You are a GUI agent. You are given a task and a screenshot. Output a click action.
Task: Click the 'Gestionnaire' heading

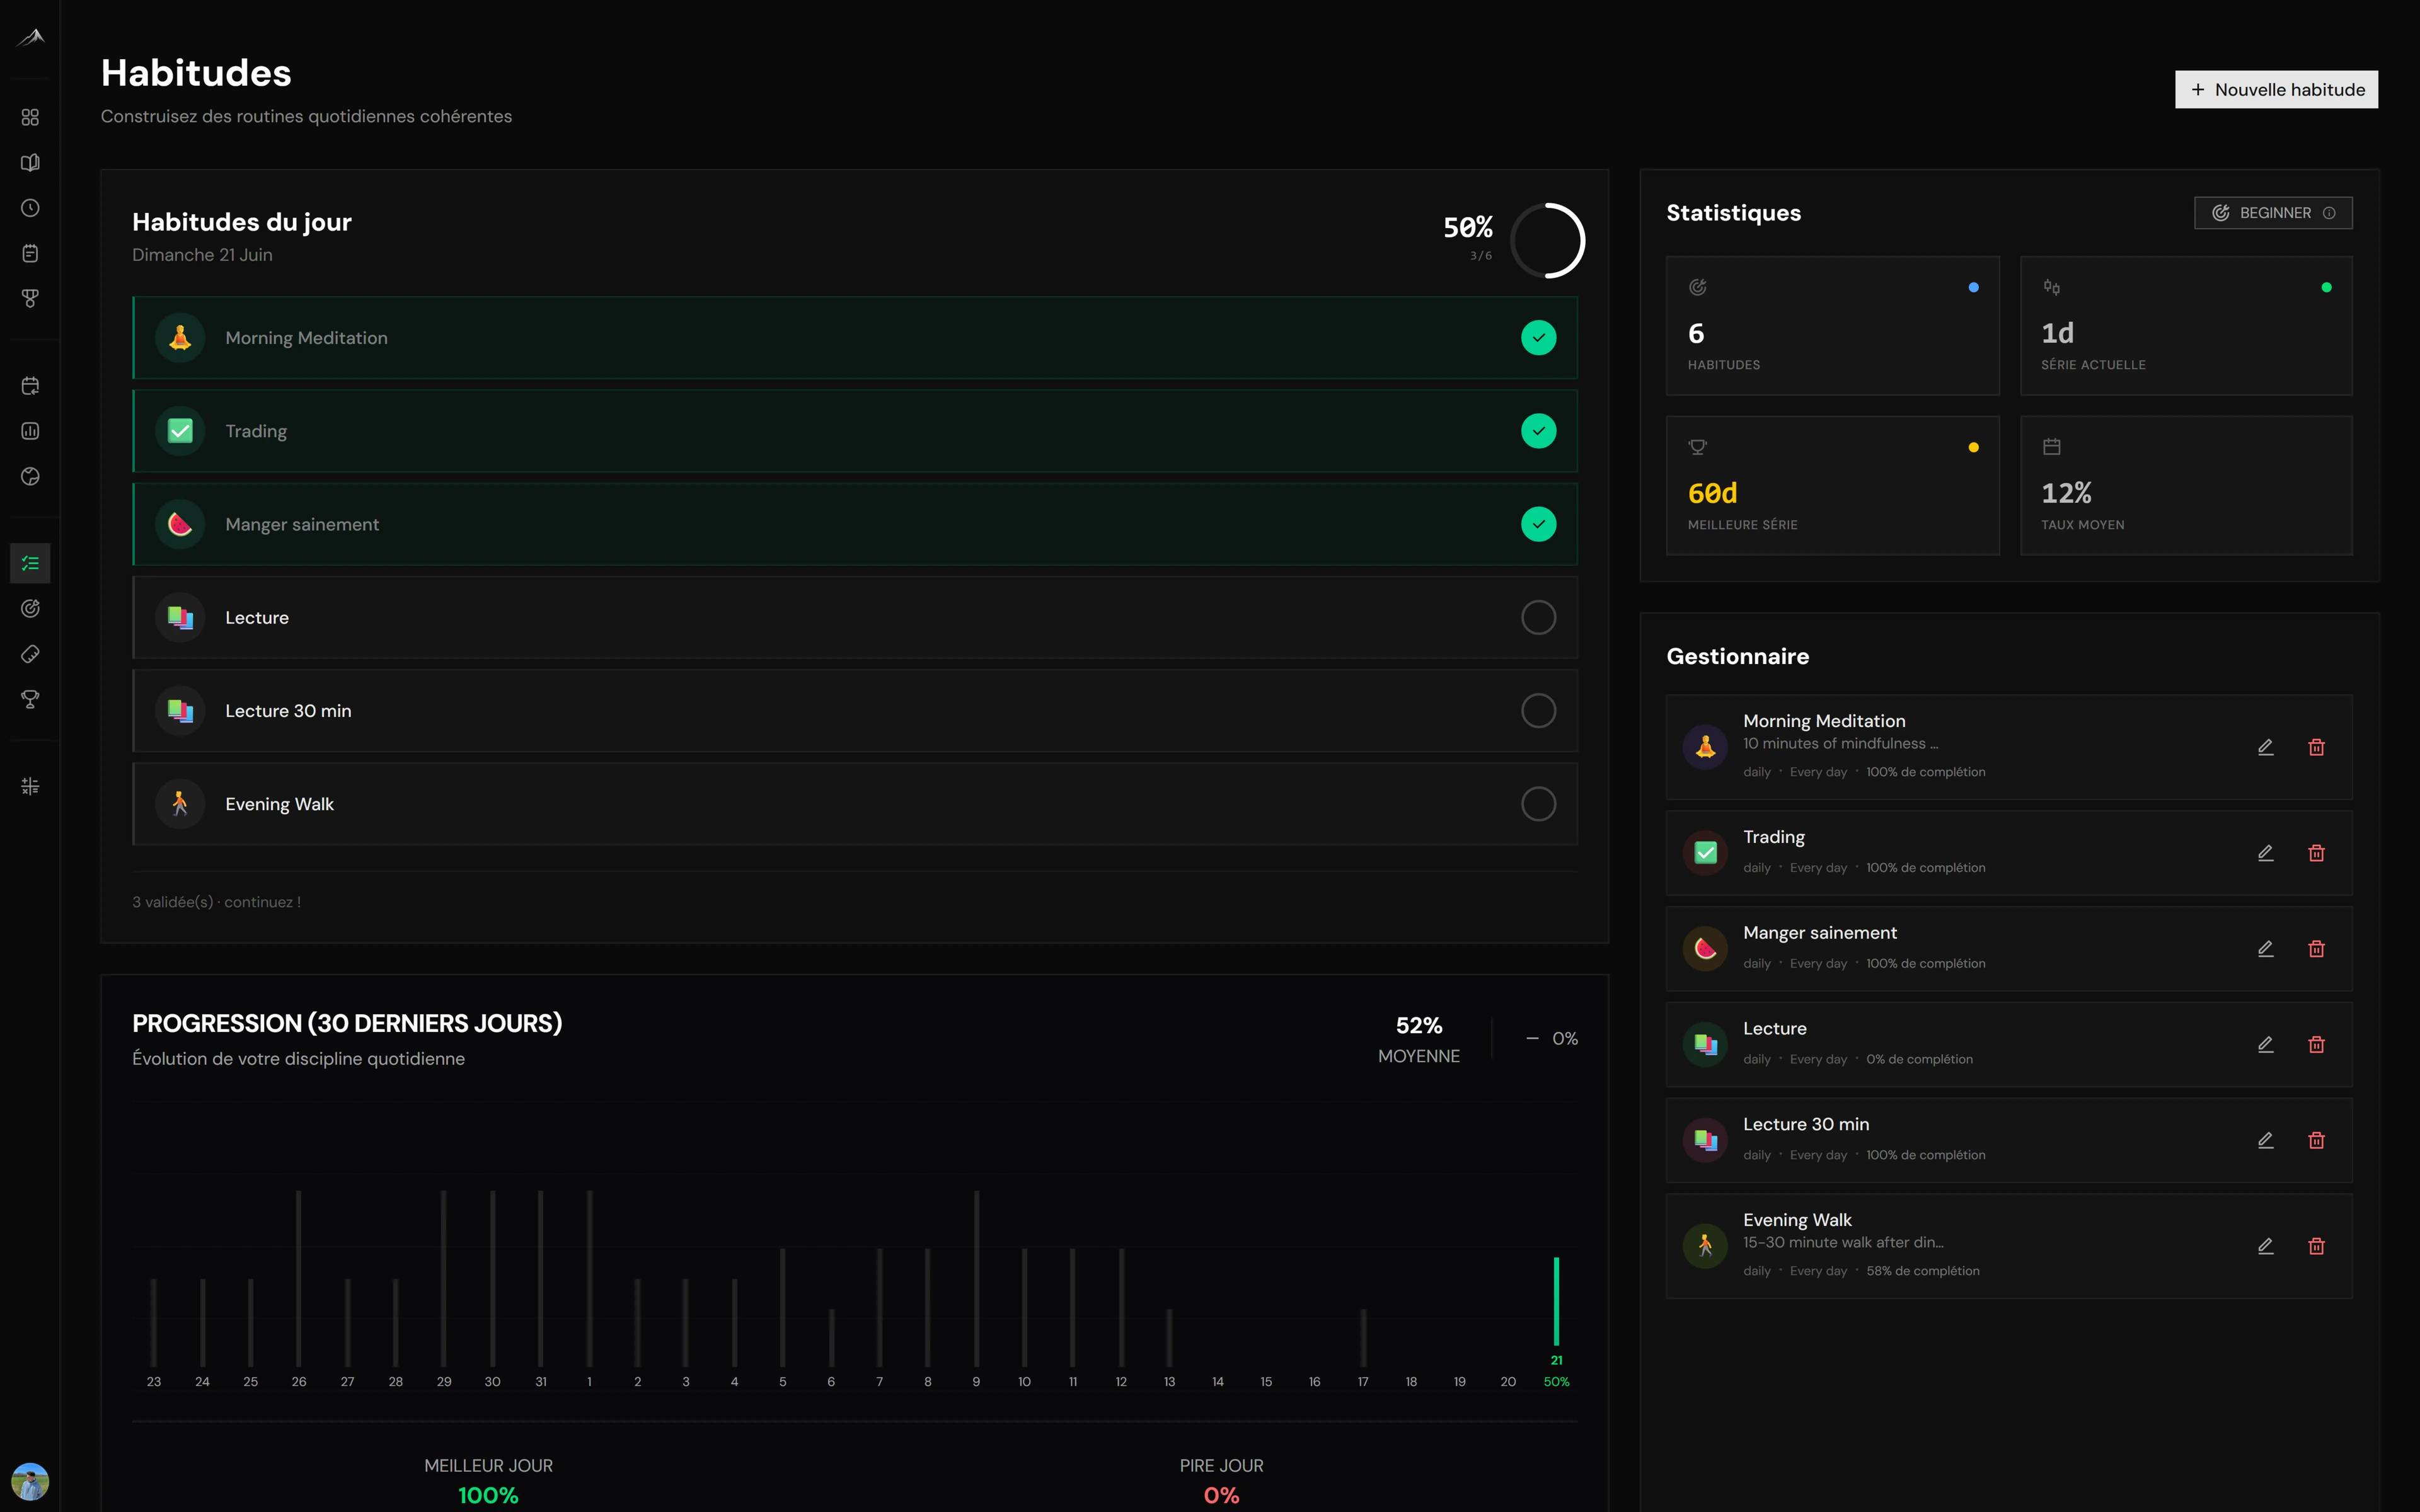[x=1737, y=656]
